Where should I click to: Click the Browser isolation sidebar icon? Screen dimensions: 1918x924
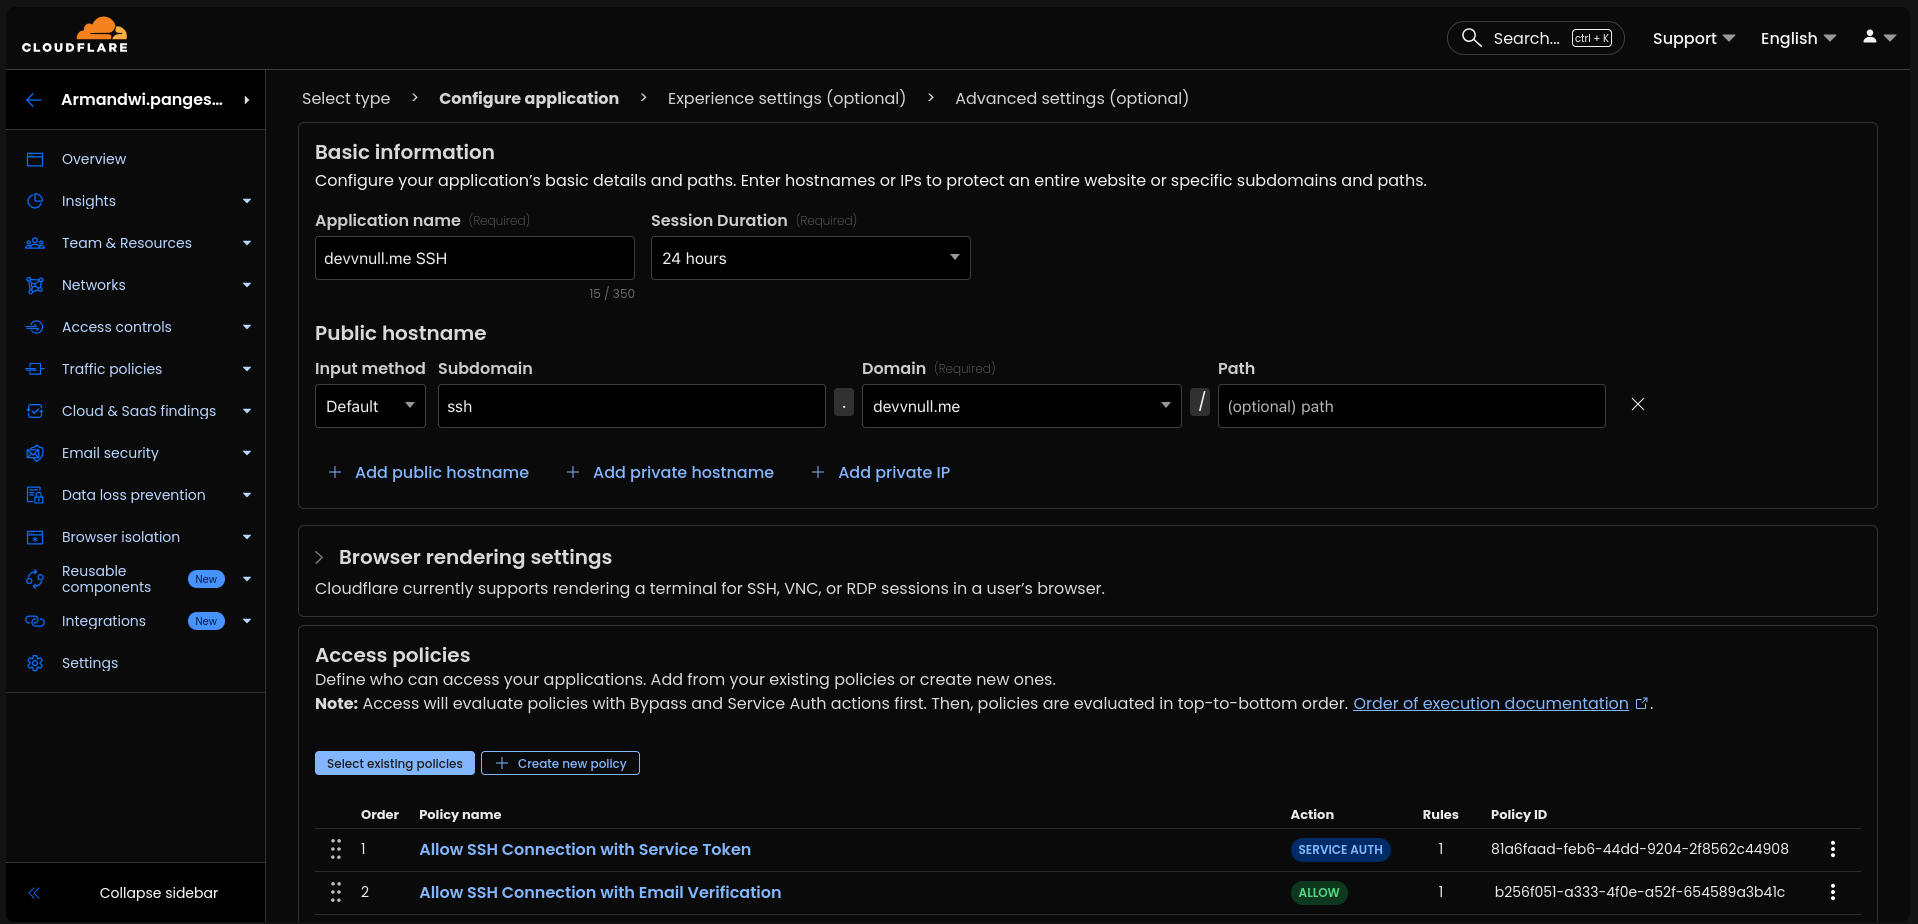point(35,537)
